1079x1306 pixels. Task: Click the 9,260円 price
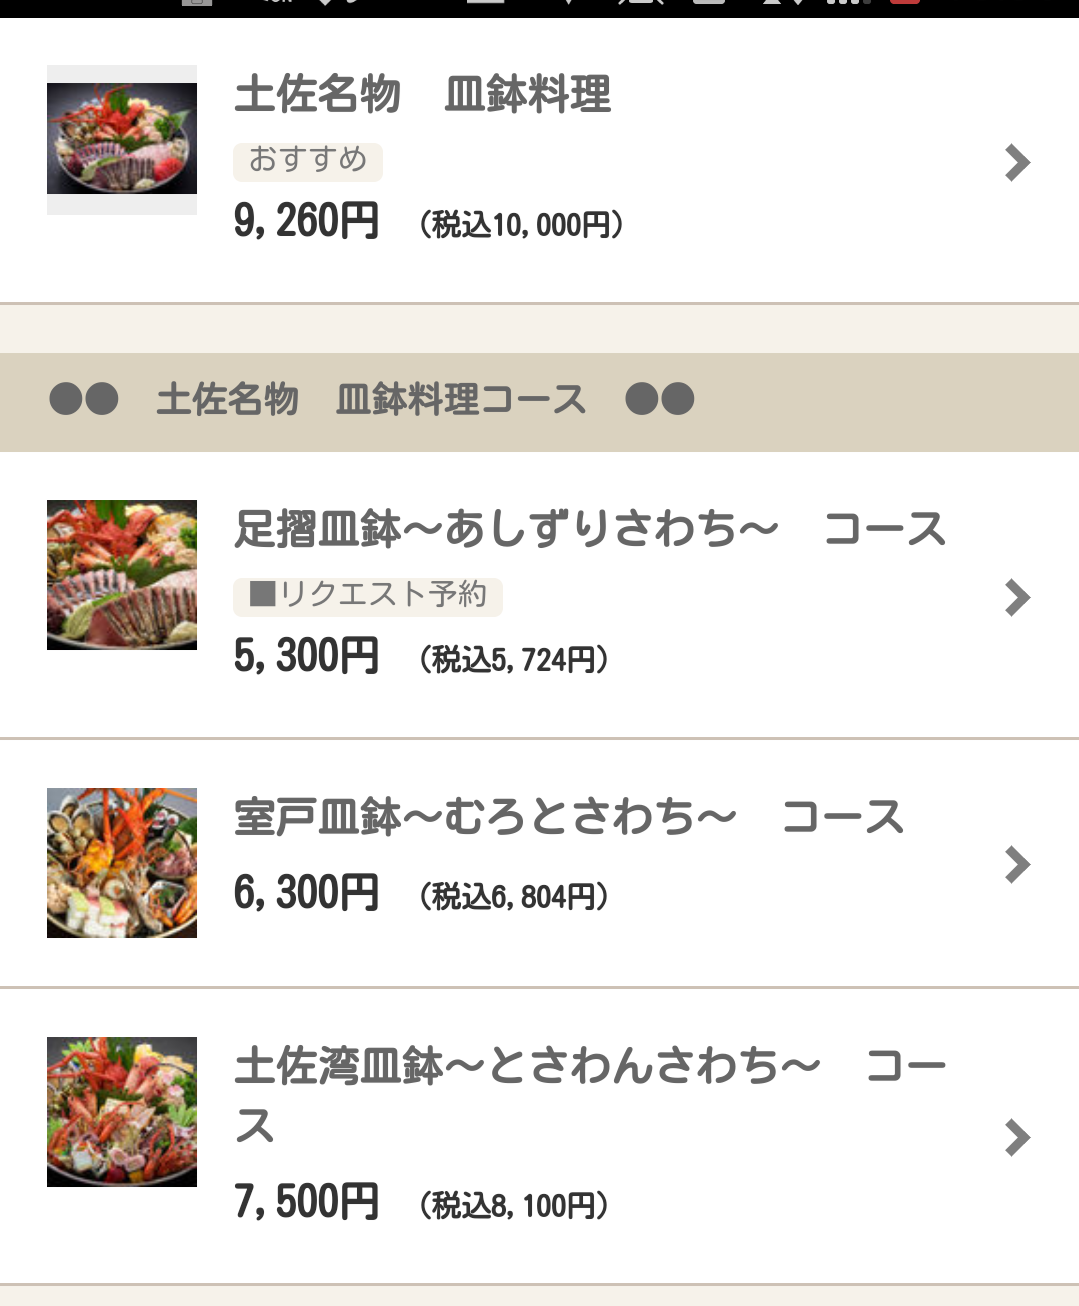[306, 221]
